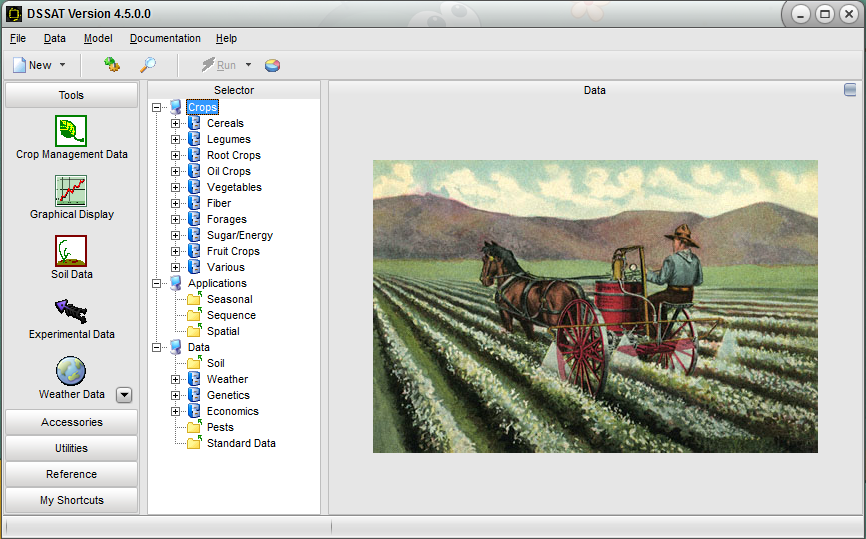
Task: Switch to the Tools panel header
Action: point(71,95)
